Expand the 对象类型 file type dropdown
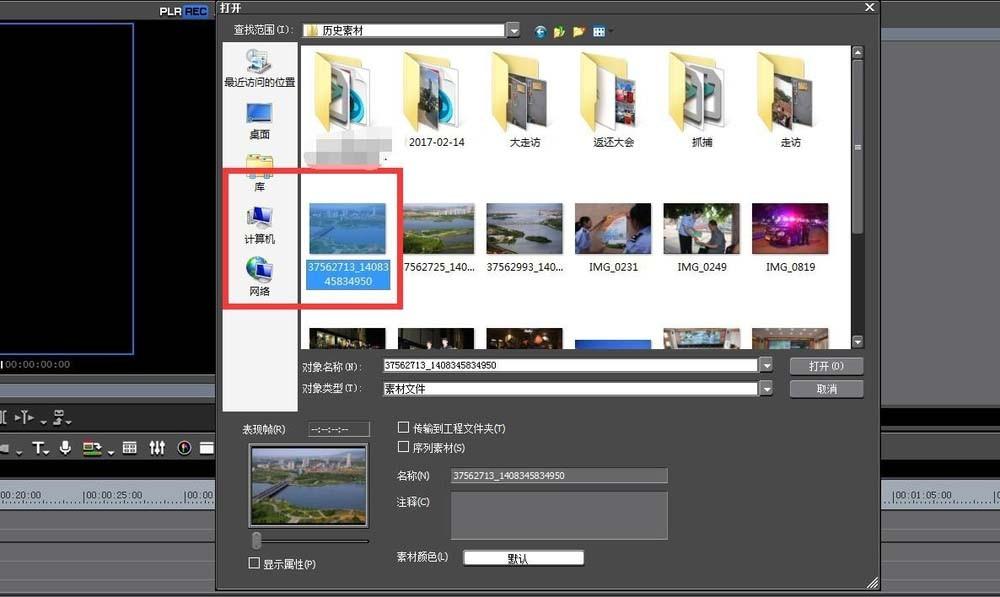This screenshot has width=1000, height=597. (x=766, y=388)
